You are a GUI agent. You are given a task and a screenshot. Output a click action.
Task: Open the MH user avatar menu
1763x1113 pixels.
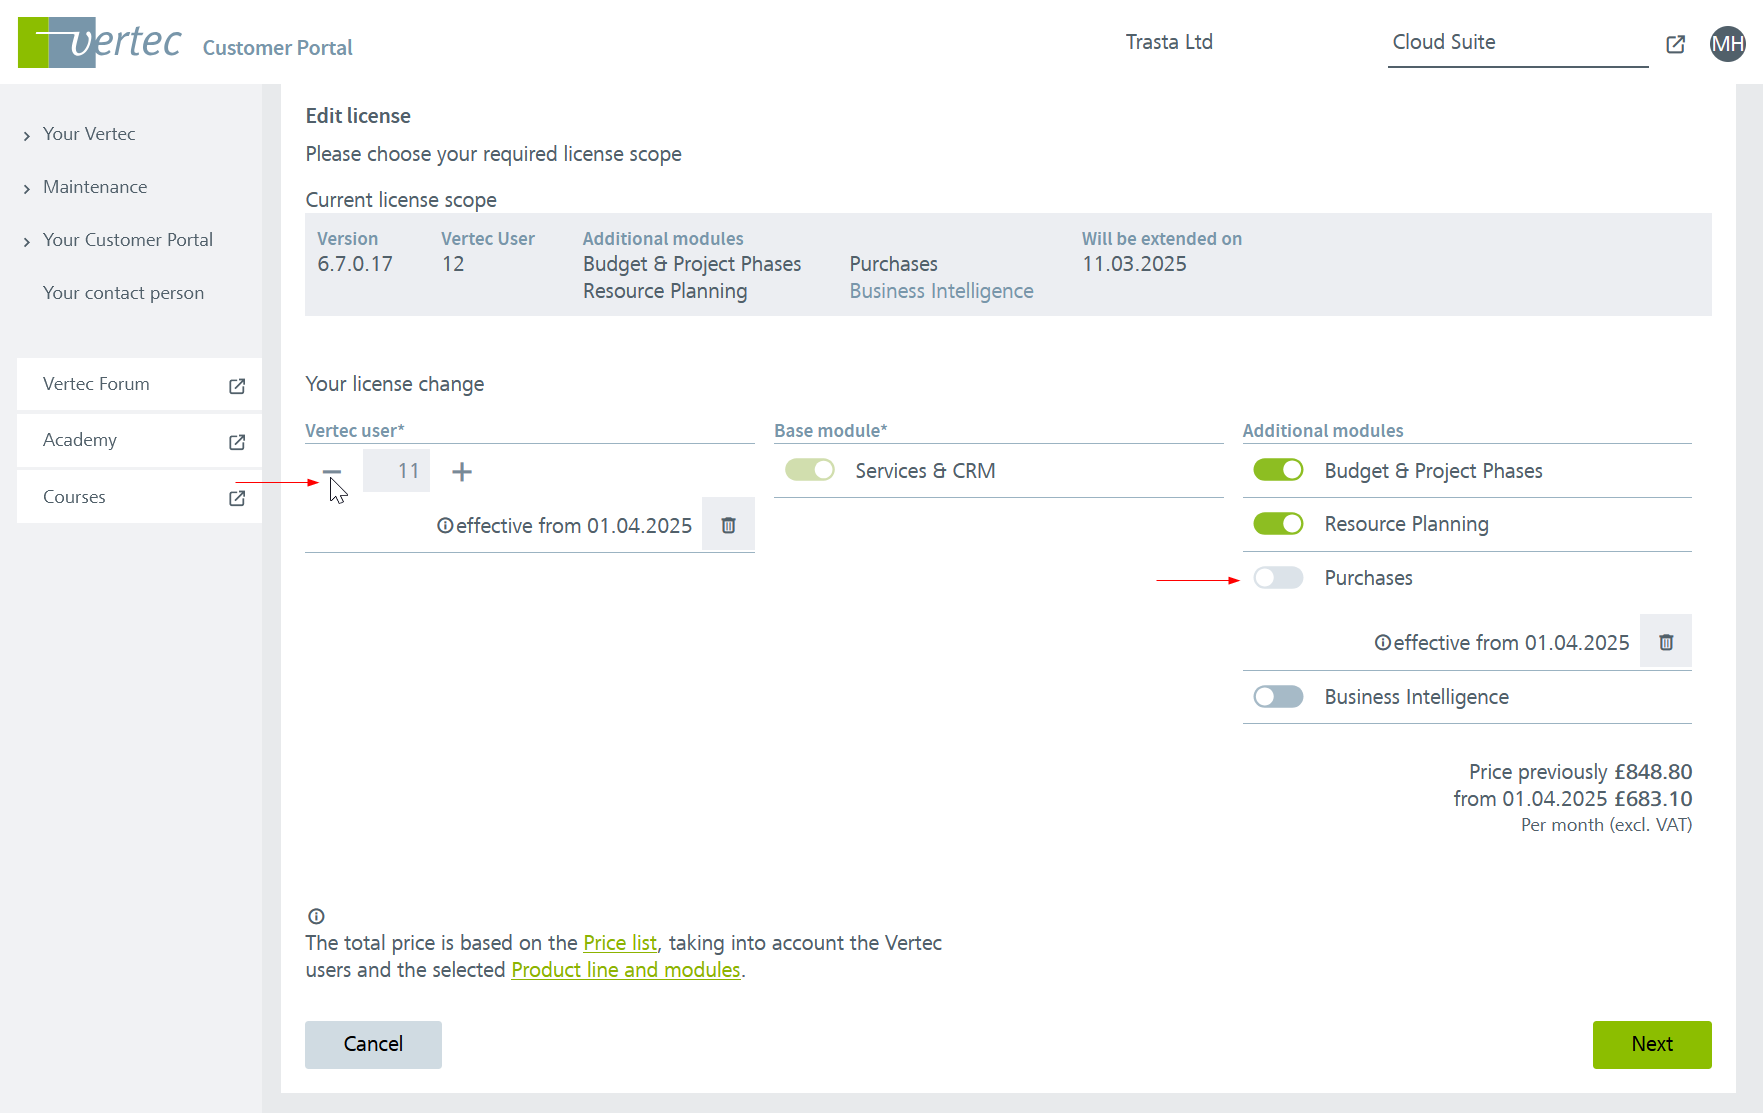click(x=1727, y=44)
